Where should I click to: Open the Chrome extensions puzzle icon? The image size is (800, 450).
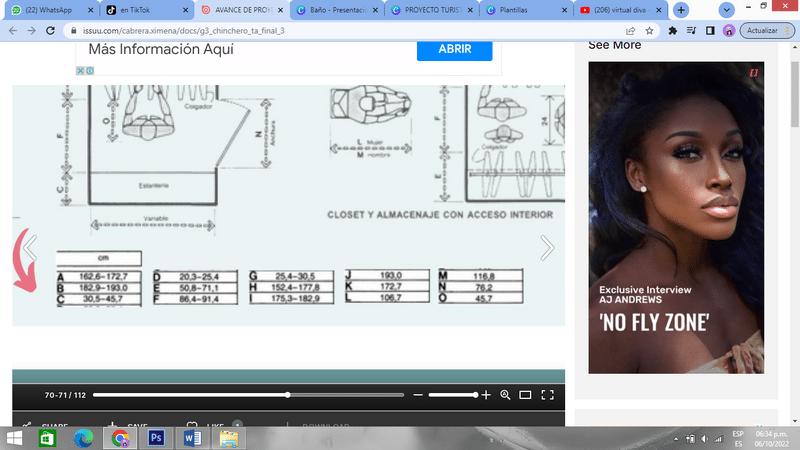point(672,31)
